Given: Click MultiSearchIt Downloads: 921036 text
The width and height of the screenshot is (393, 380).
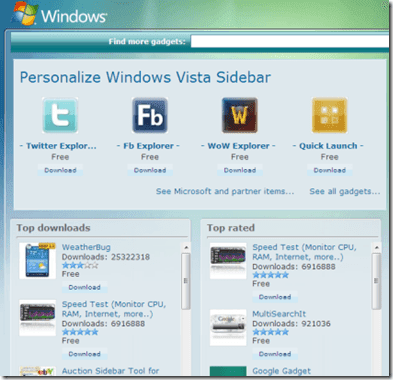Looking at the screenshot, I should [291, 324].
